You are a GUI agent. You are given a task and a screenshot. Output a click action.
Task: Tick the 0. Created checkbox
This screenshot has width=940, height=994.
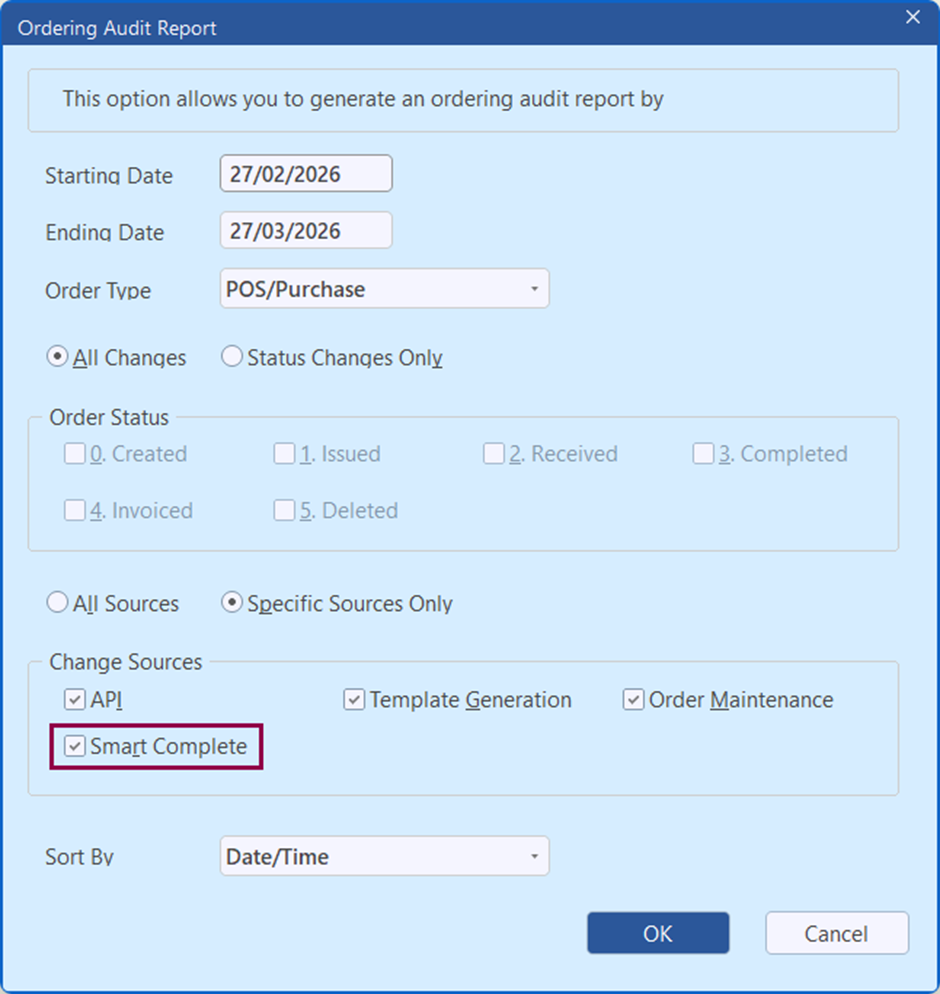75,454
